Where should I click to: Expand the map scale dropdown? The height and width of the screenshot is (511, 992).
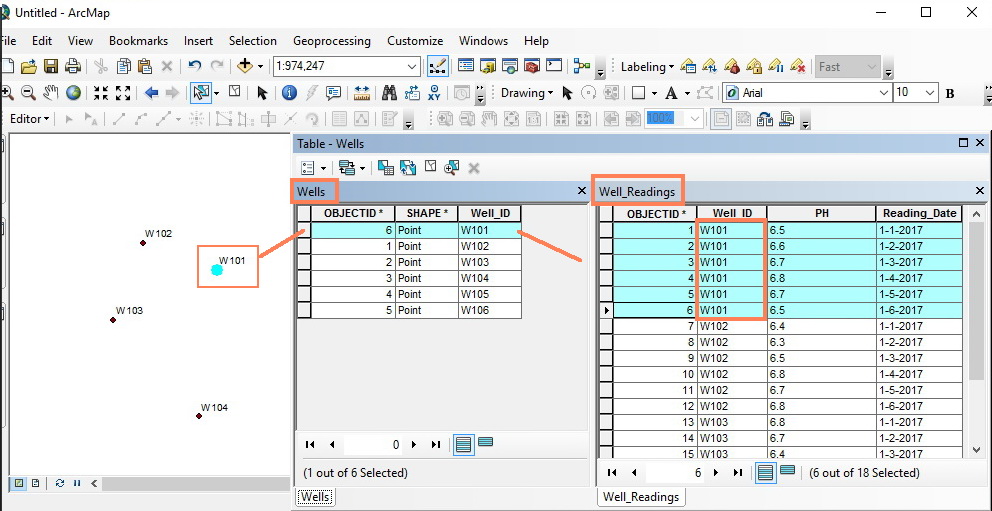412,66
